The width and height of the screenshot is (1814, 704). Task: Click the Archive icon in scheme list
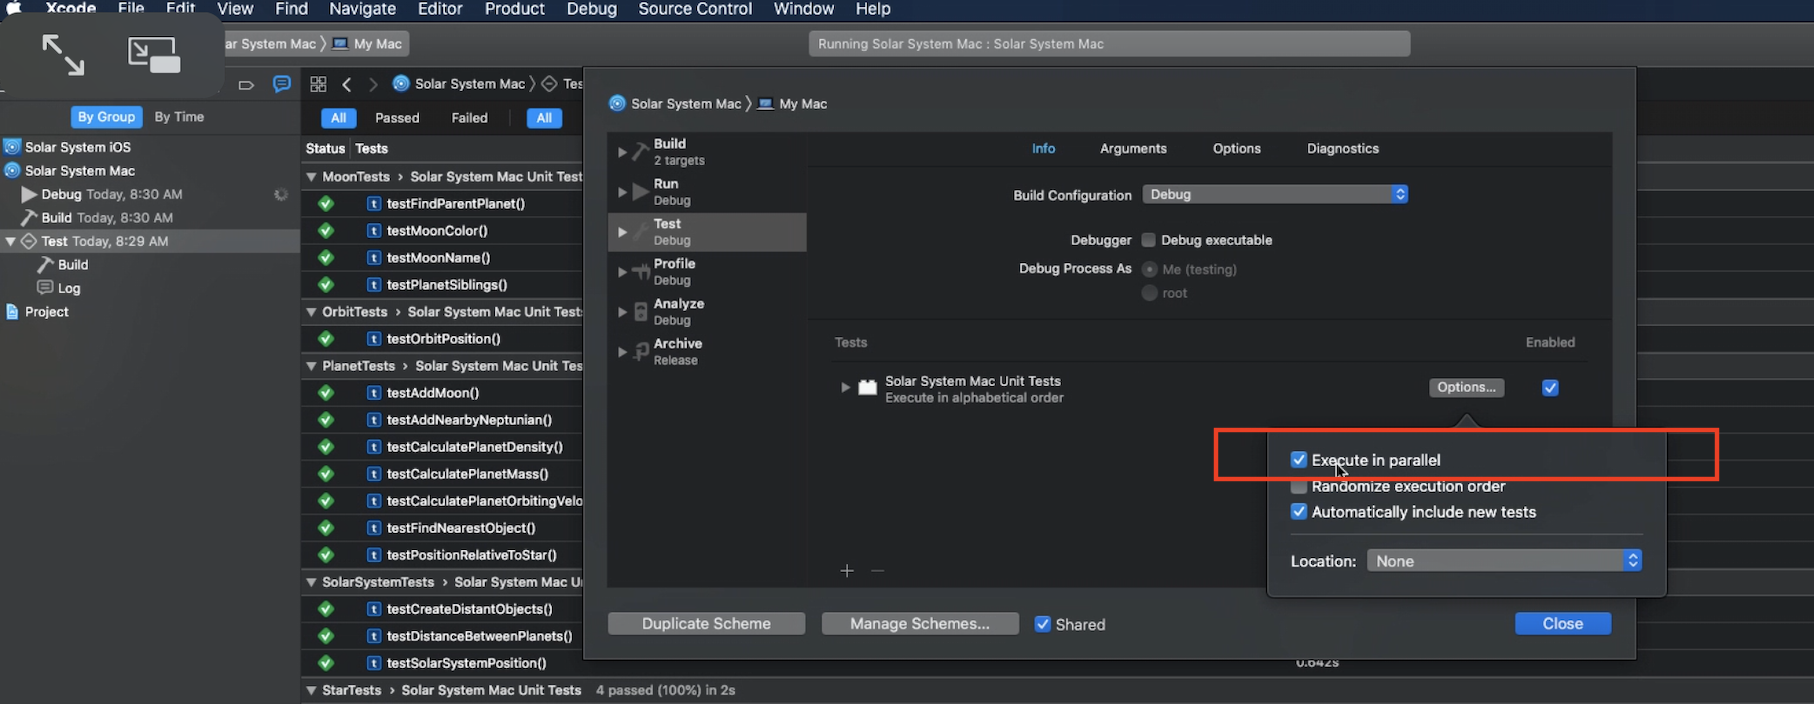[x=640, y=352]
